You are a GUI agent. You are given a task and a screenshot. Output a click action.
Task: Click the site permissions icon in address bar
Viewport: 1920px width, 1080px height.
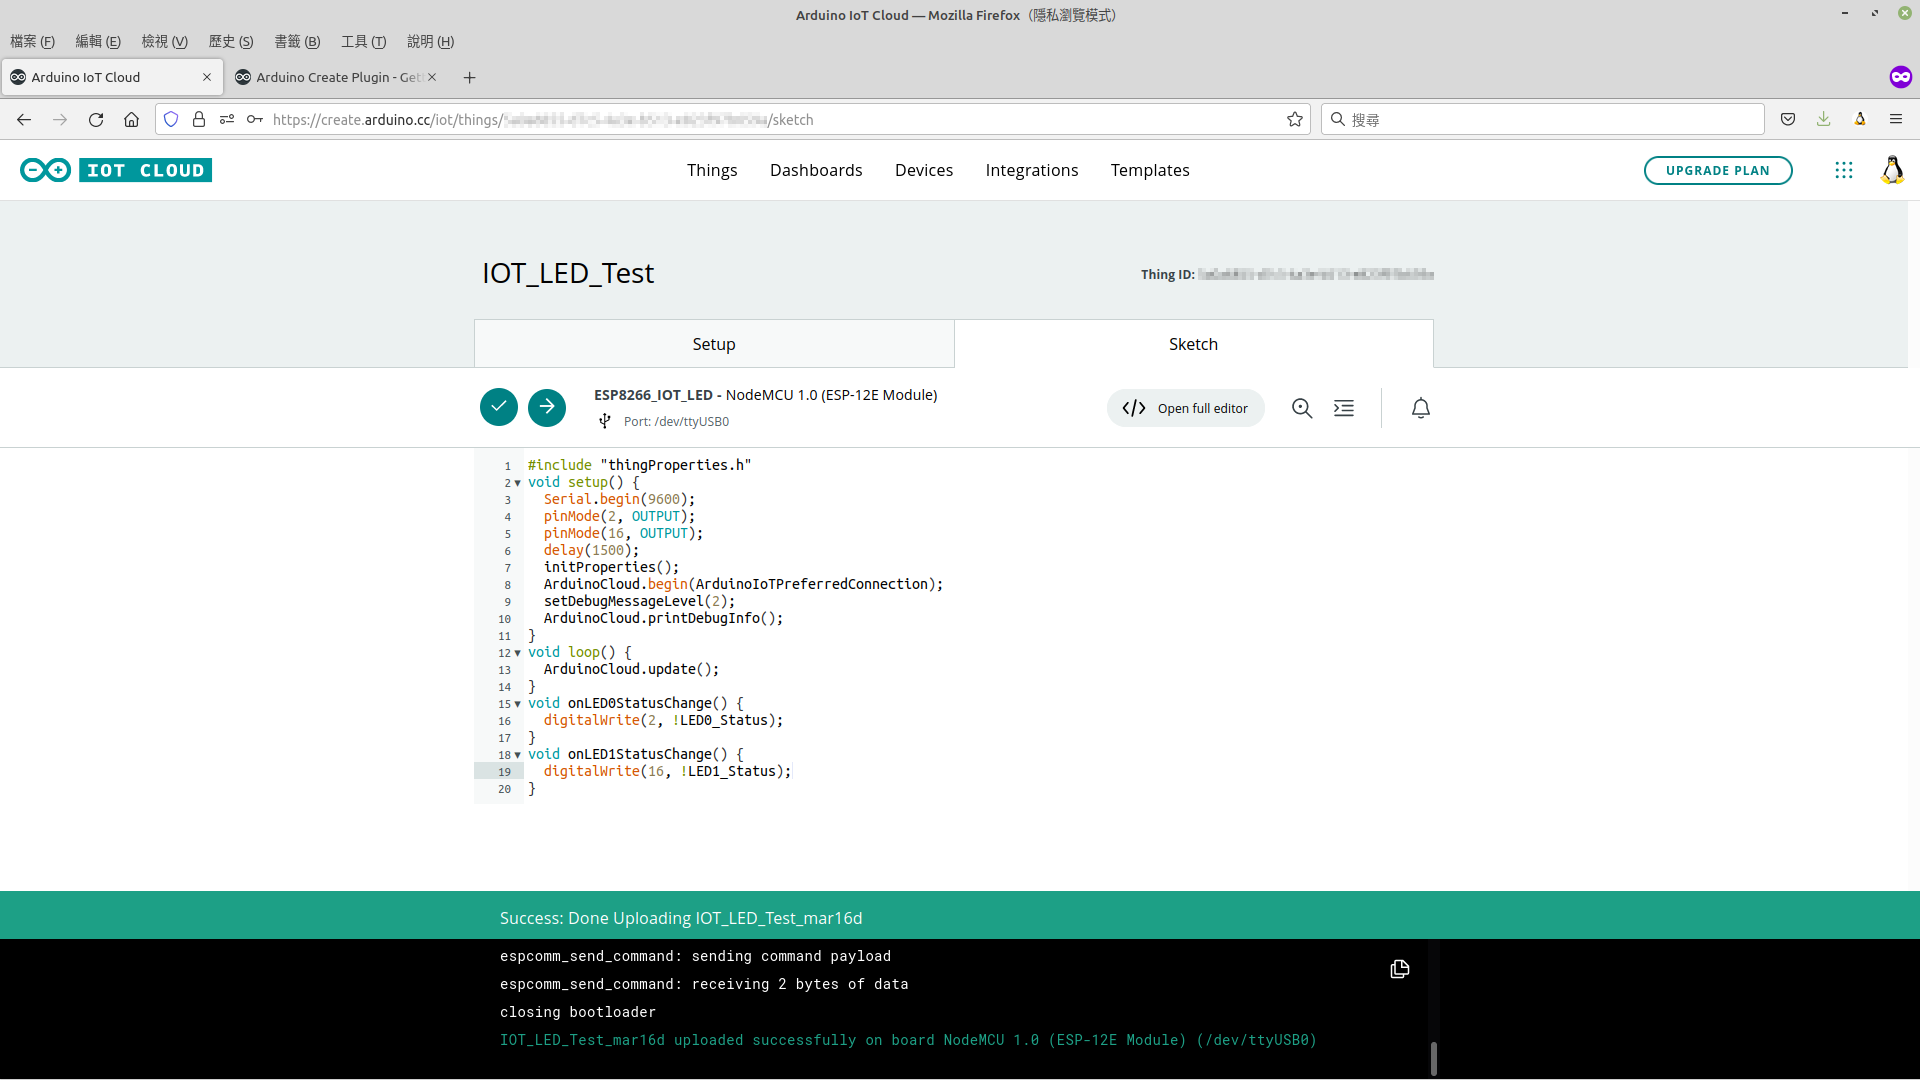coord(227,119)
